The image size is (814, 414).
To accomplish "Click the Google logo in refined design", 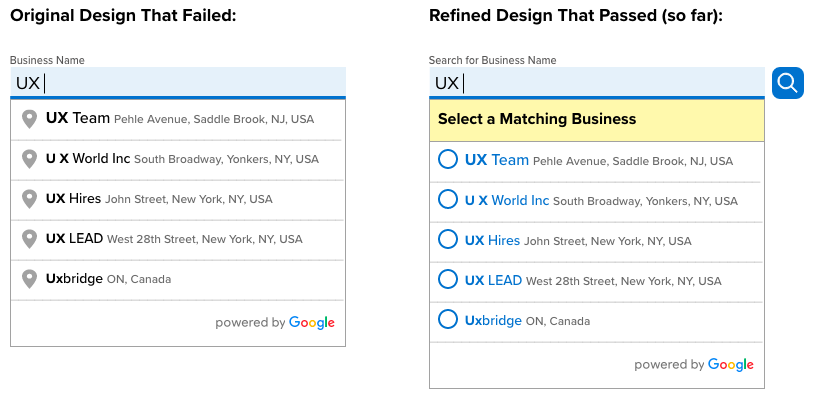I will click(730, 365).
